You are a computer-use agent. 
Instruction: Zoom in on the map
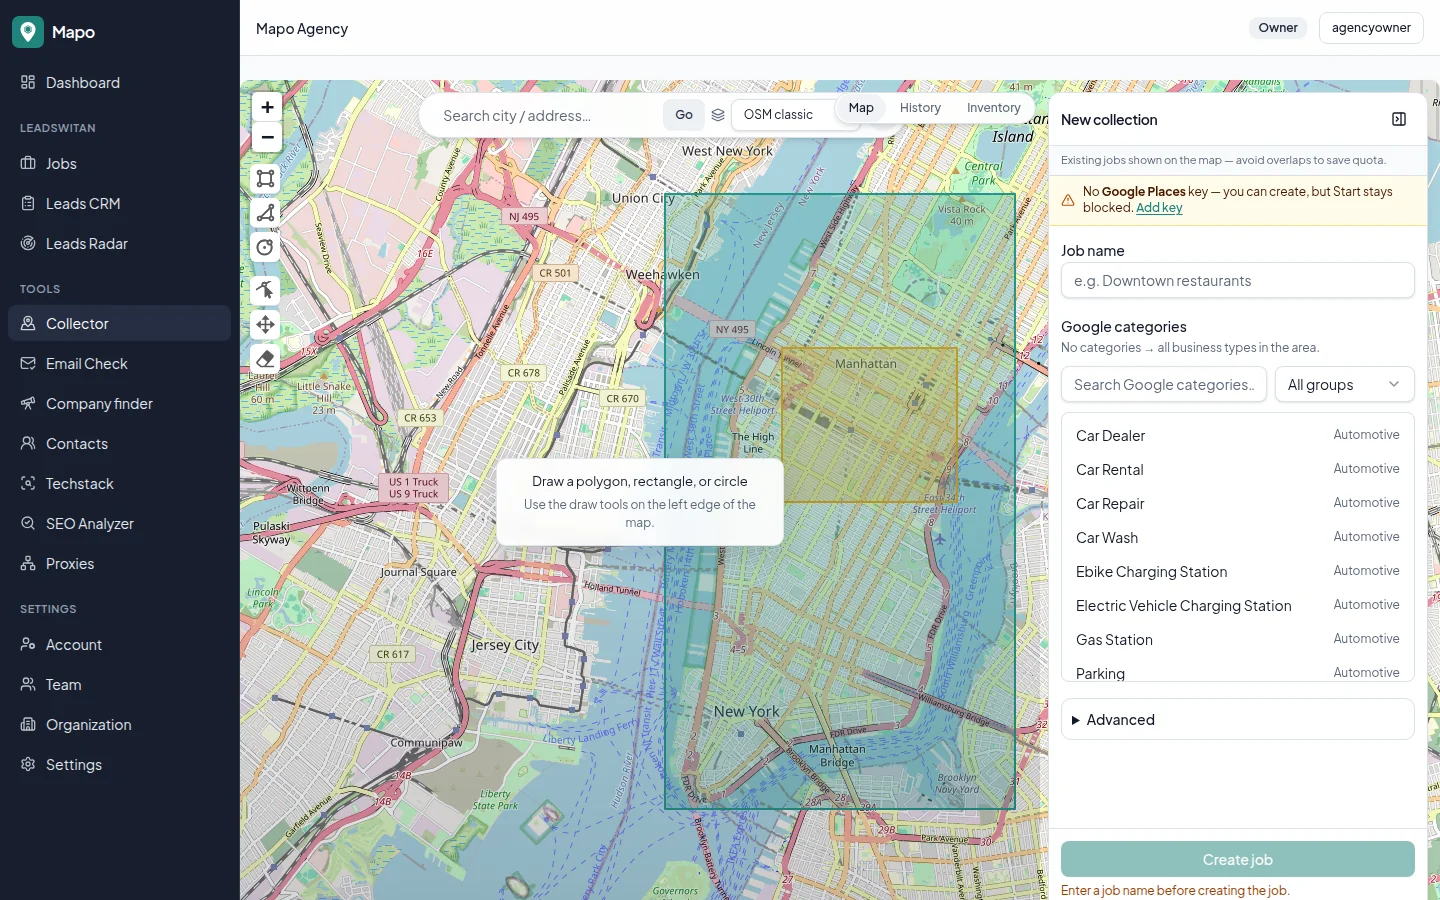click(x=267, y=107)
